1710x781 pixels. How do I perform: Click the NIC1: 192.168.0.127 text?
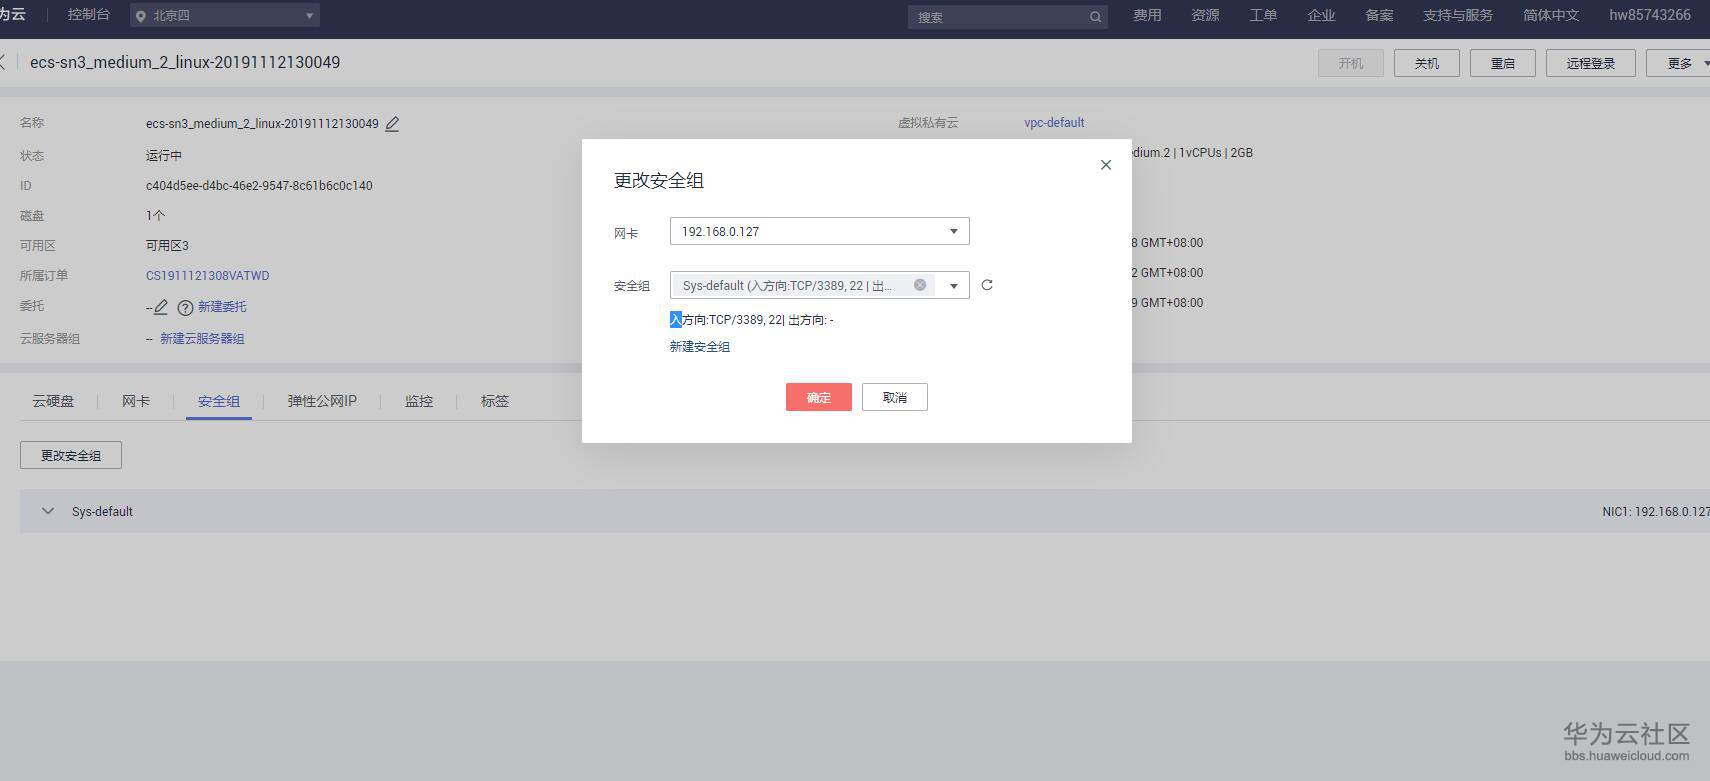(1656, 512)
